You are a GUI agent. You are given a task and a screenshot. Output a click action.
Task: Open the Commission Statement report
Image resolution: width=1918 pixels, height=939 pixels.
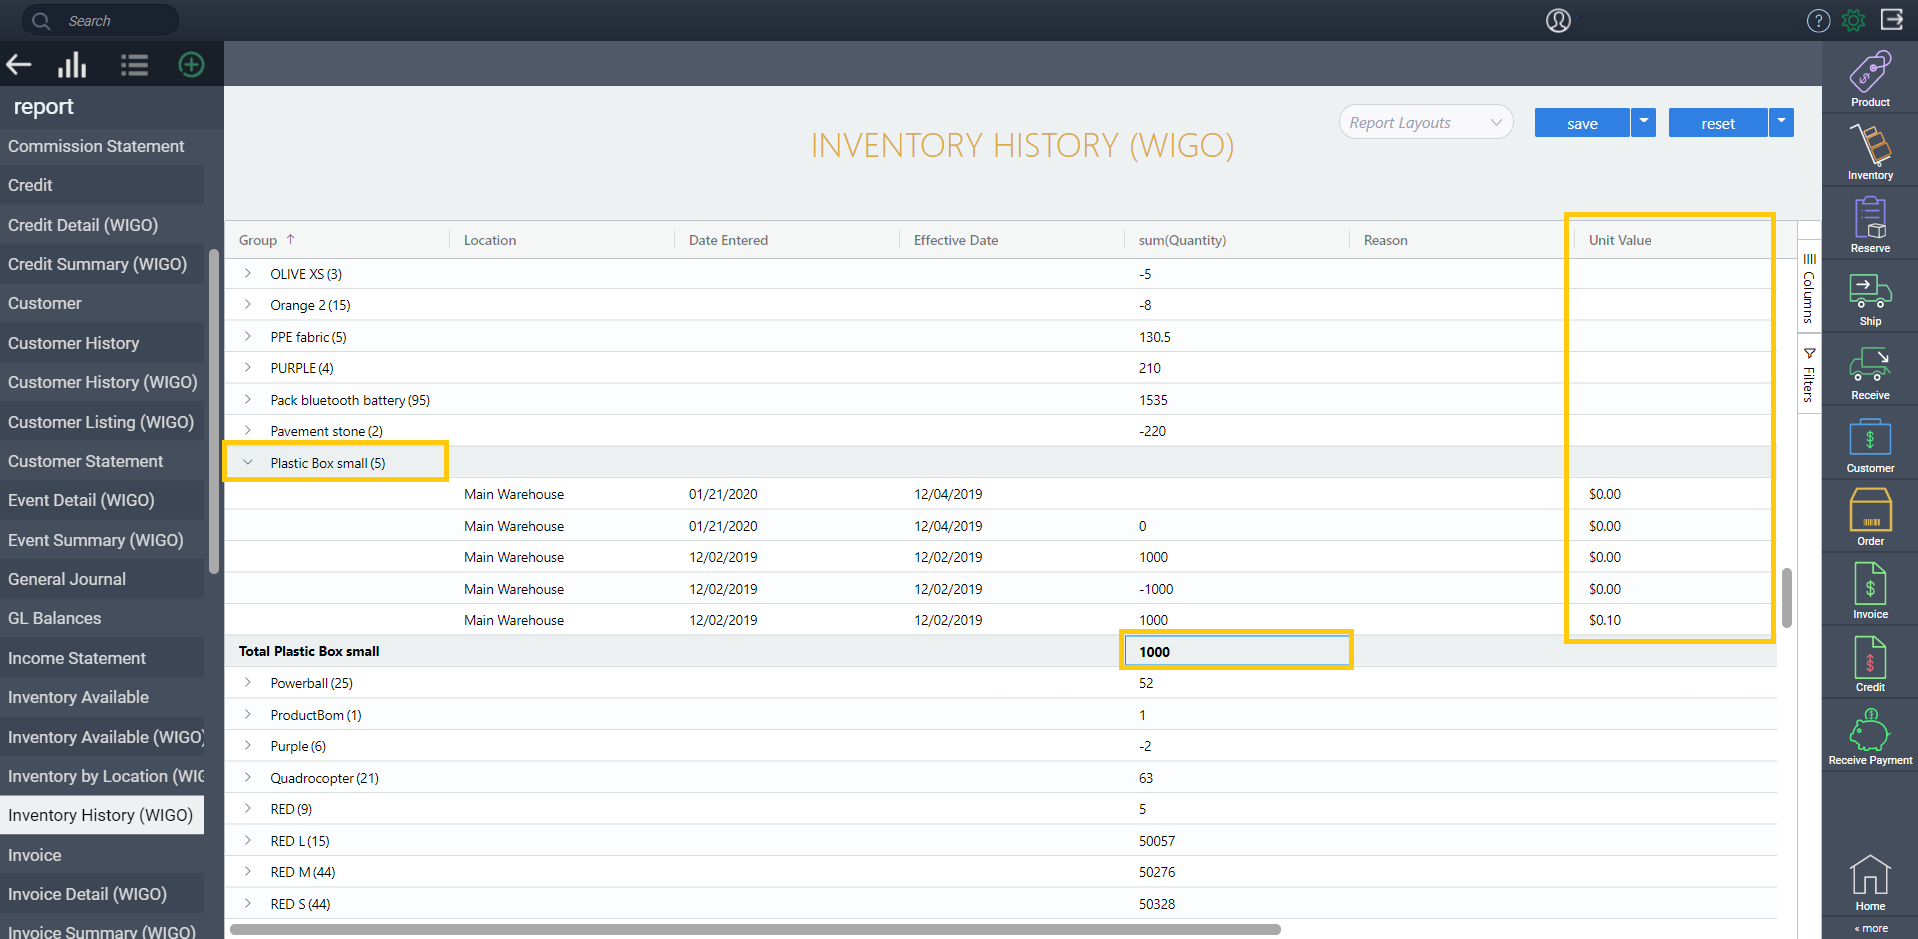pos(102,146)
